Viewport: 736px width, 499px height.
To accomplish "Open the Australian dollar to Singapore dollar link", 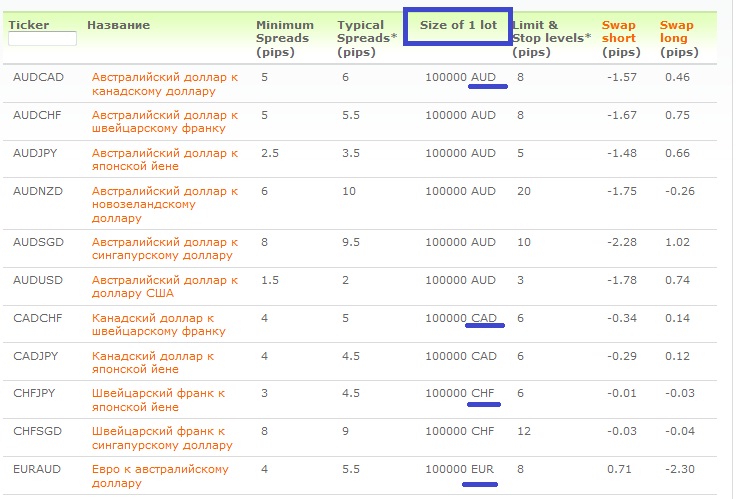I will coord(164,248).
